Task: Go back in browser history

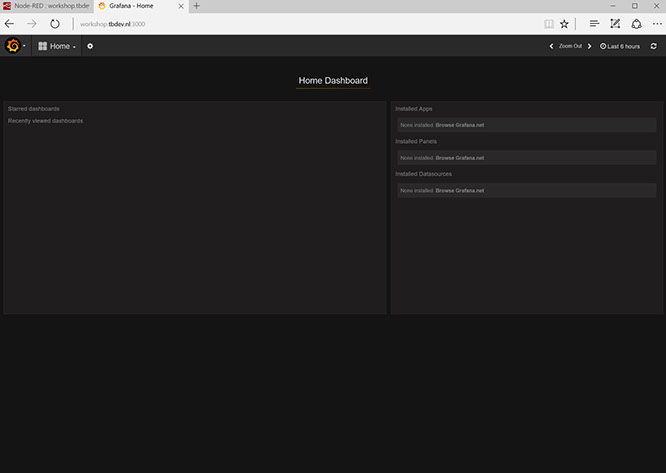Action: click(9, 24)
